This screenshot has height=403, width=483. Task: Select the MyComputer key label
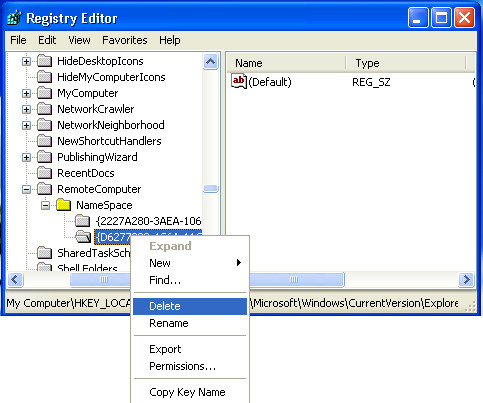88,93
